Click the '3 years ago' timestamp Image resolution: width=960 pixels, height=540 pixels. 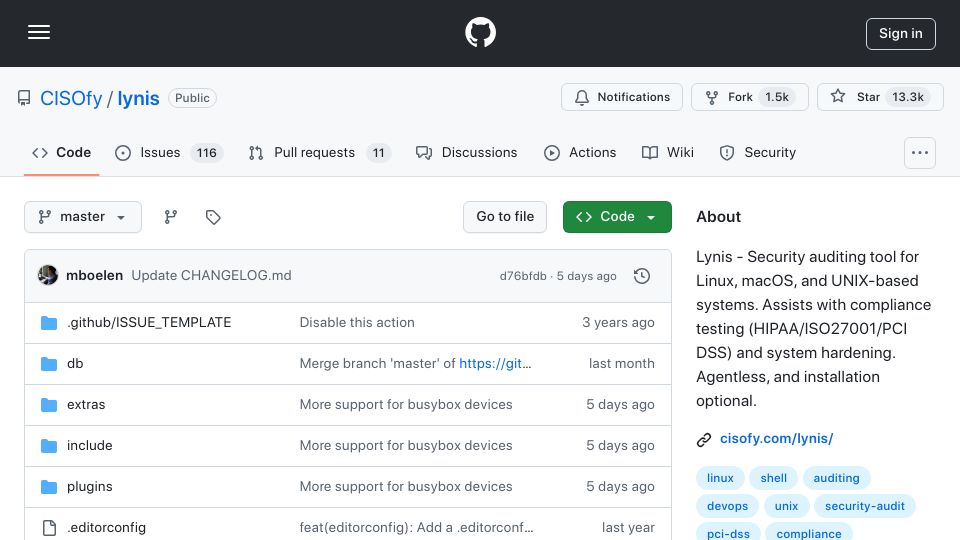point(618,323)
